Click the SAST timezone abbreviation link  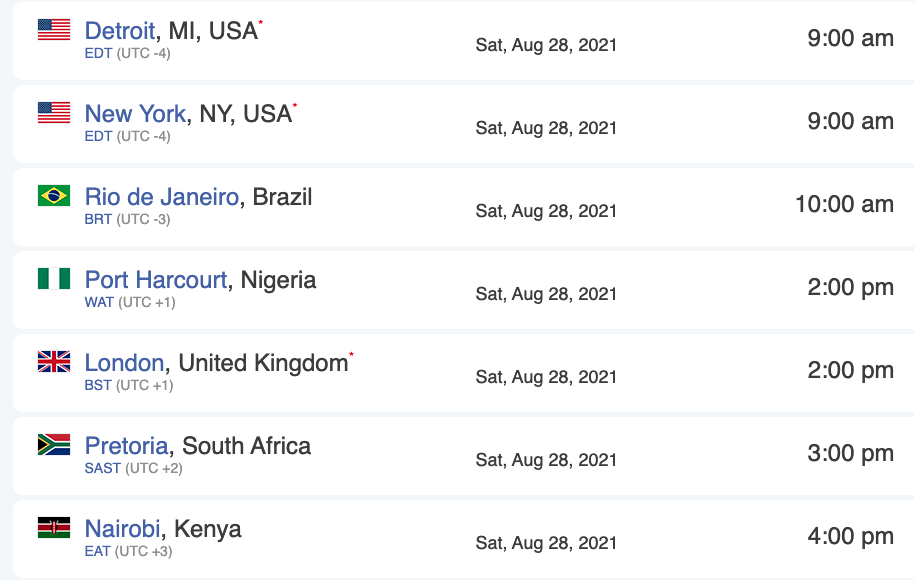103,469
